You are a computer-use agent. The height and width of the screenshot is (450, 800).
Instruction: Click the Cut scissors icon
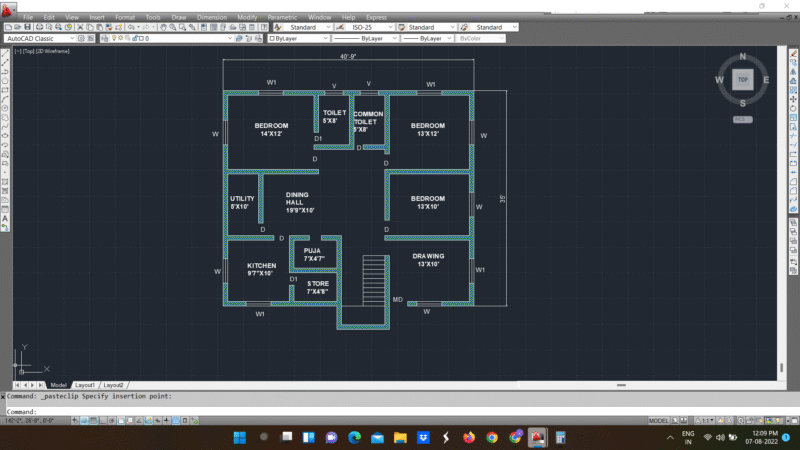point(80,27)
